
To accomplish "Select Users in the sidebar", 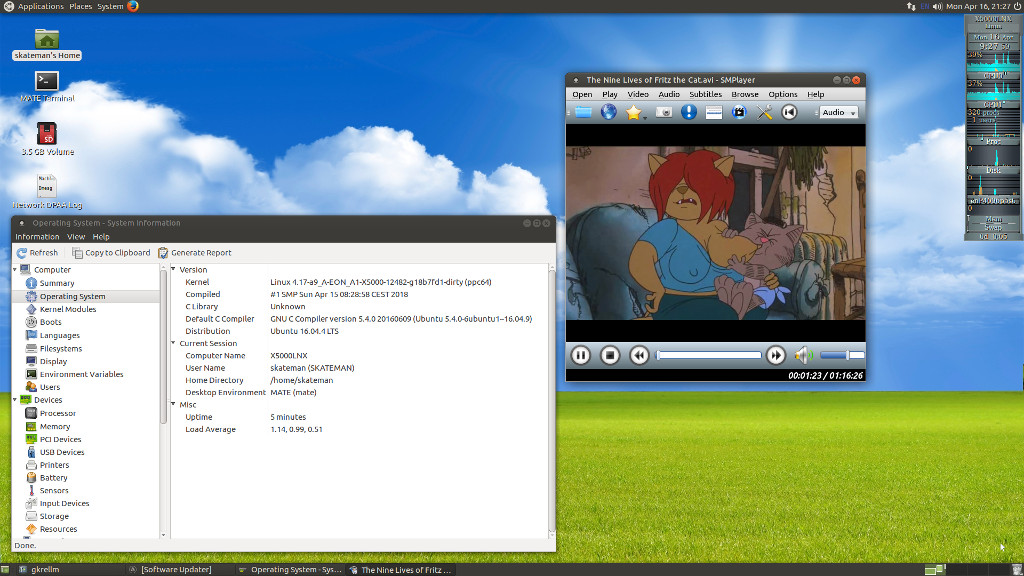I will click(x=50, y=387).
